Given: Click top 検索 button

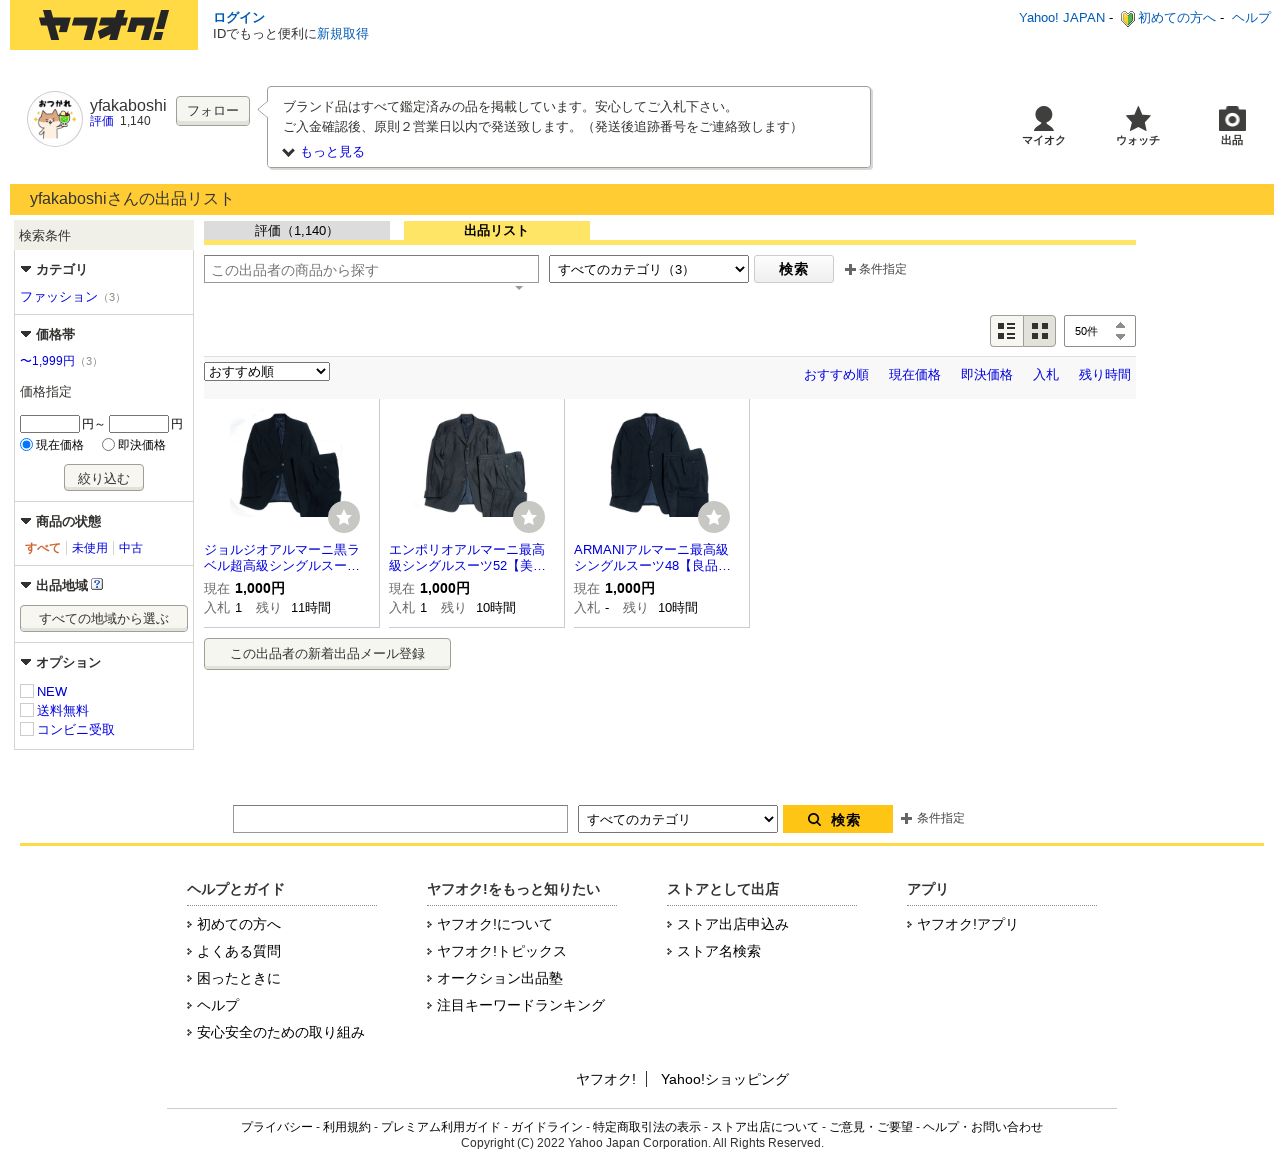Looking at the screenshot, I should tap(794, 269).
